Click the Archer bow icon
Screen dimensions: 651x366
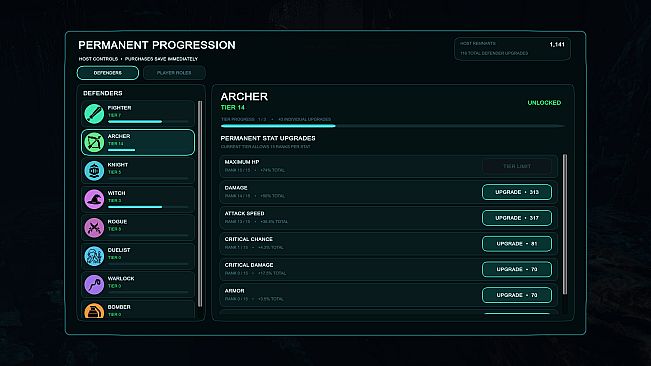click(x=94, y=142)
